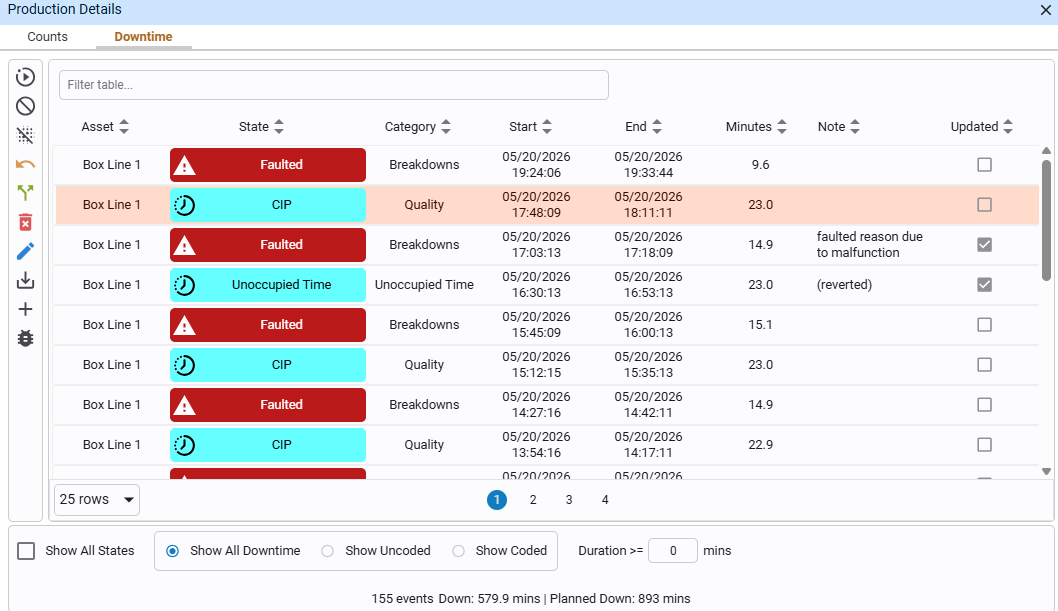The width and height of the screenshot is (1058, 611).
Task: Open the 25 rows dropdown
Action: (96, 500)
